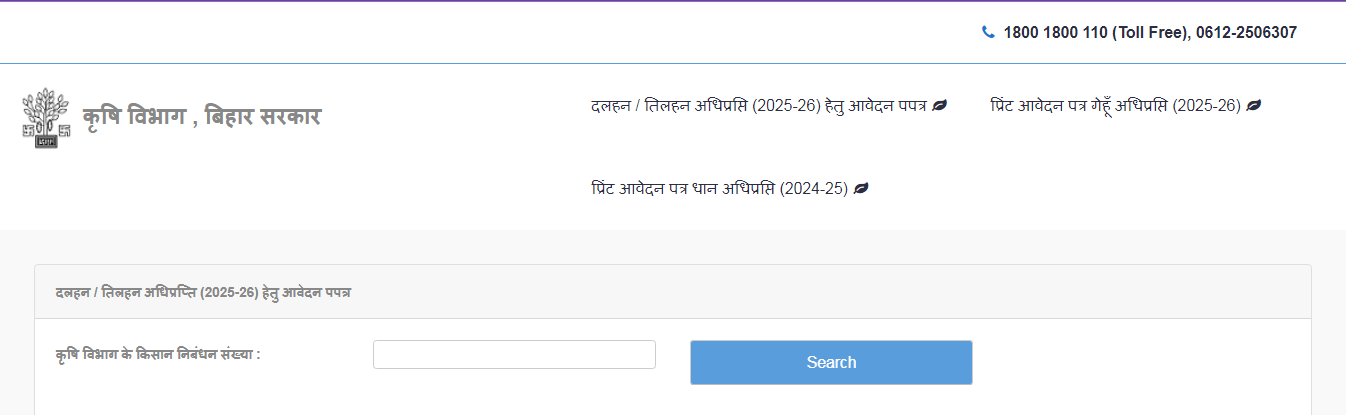Click leaf icon beside गेहूँ अधिप्राप्ति (2025-26)
1346x415 pixels.
click(x=1254, y=105)
